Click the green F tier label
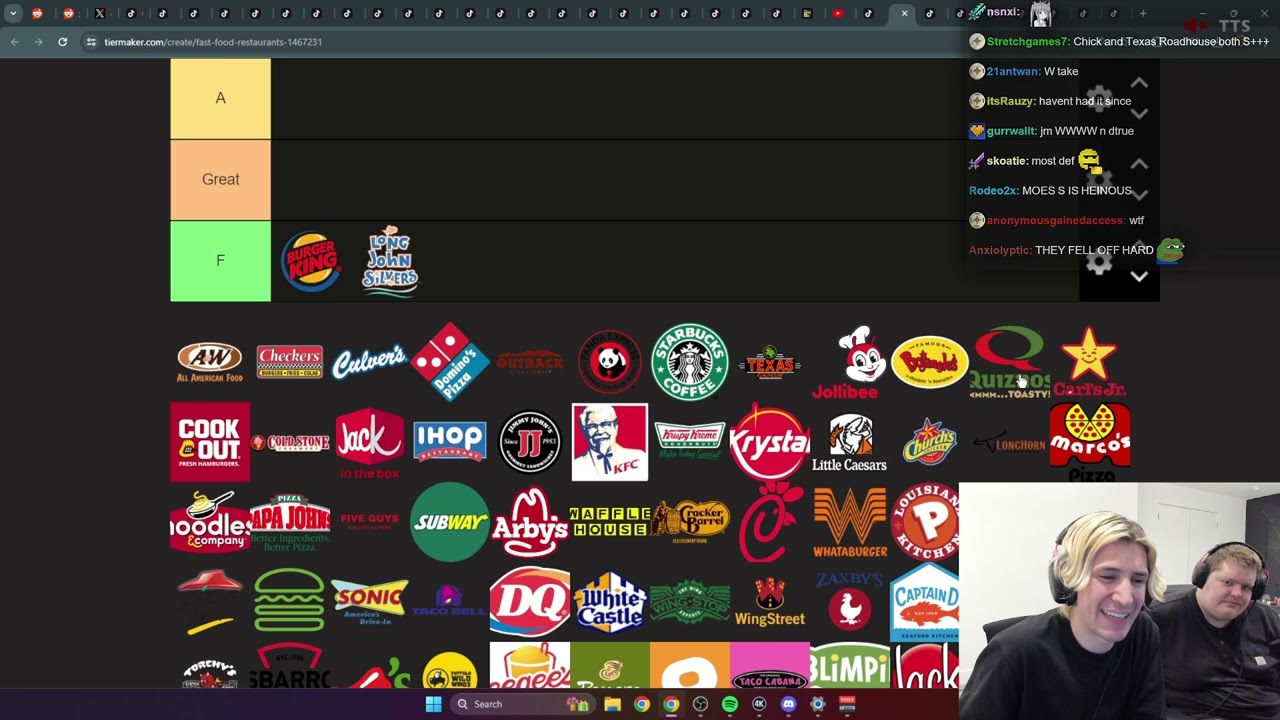The image size is (1280, 720). 220,261
